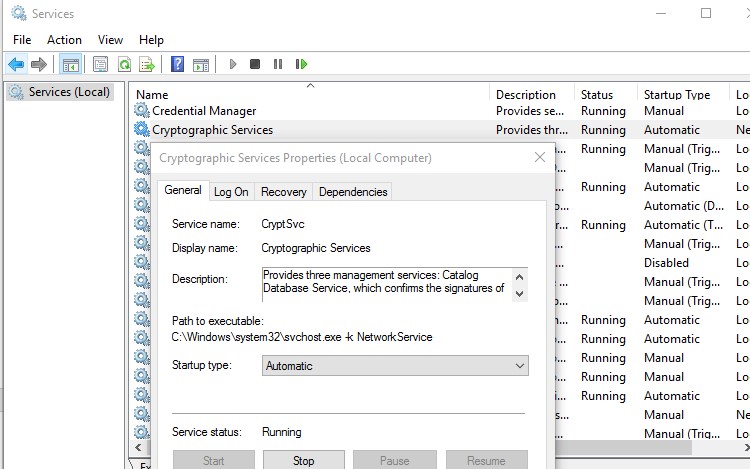The width and height of the screenshot is (750, 469).
Task: Switch to the Recovery tab
Action: coord(284,191)
